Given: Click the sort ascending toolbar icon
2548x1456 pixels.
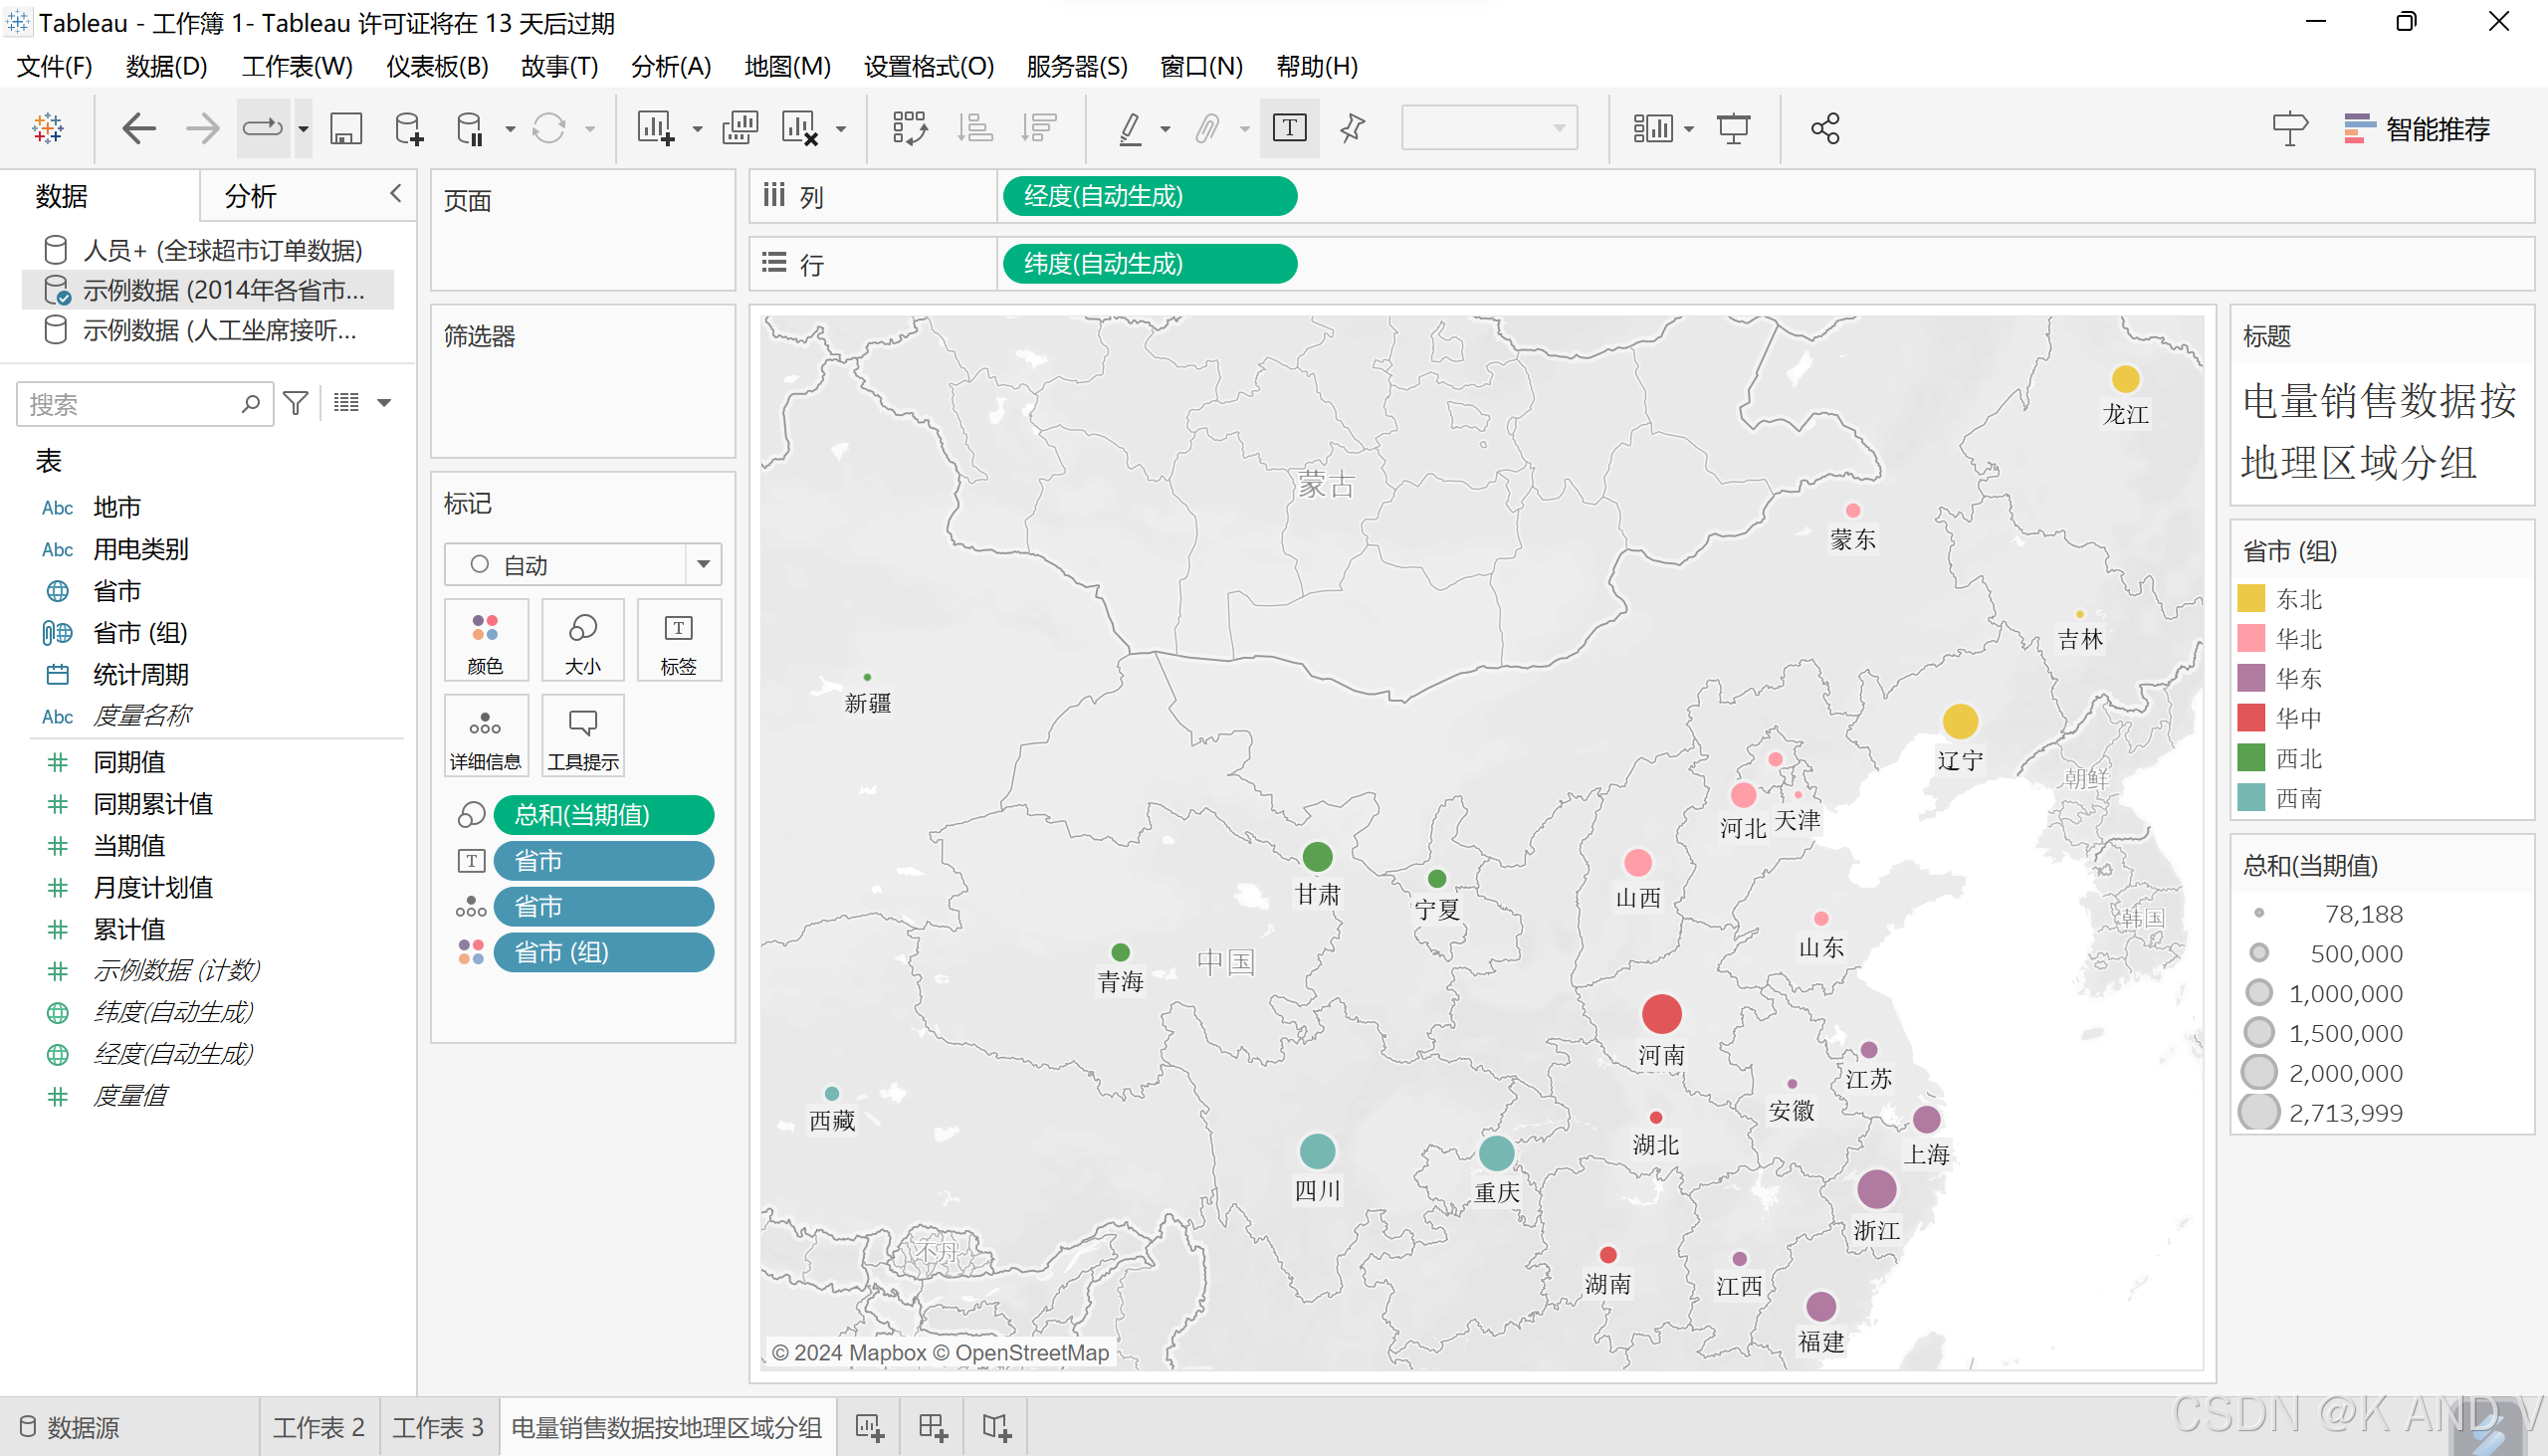Looking at the screenshot, I should pyautogui.click(x=974, y=129).
